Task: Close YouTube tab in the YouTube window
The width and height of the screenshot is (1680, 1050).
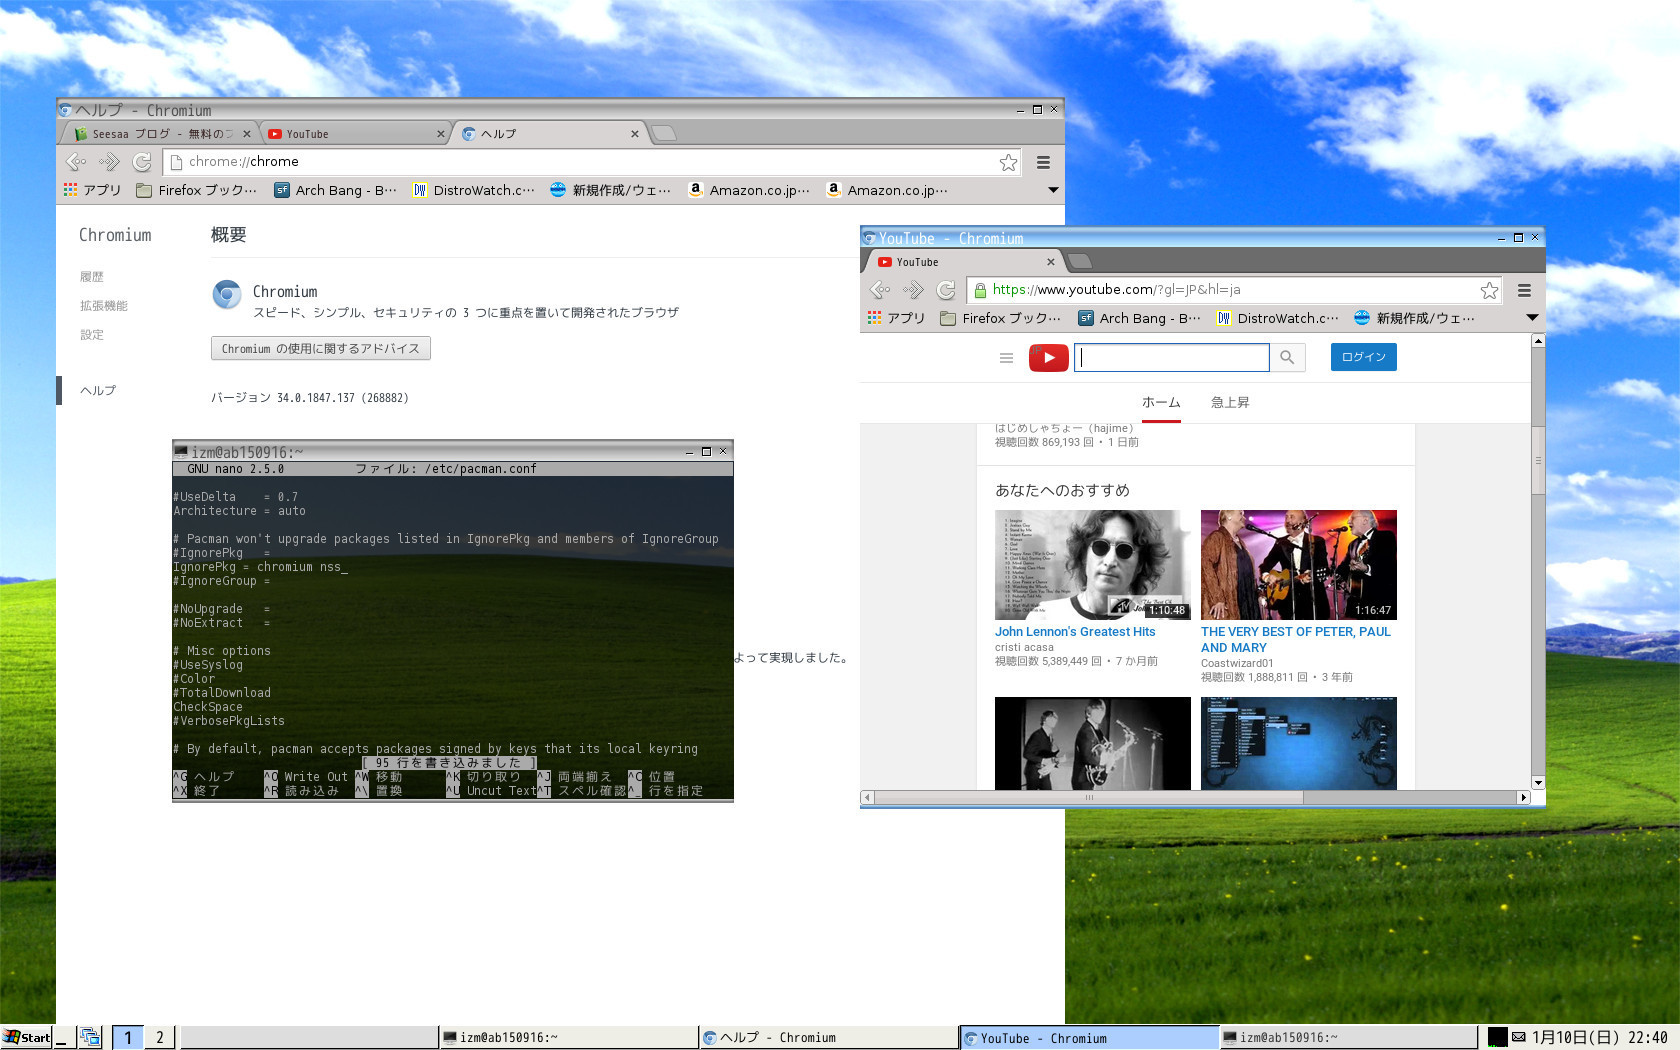Action: 1050,262
